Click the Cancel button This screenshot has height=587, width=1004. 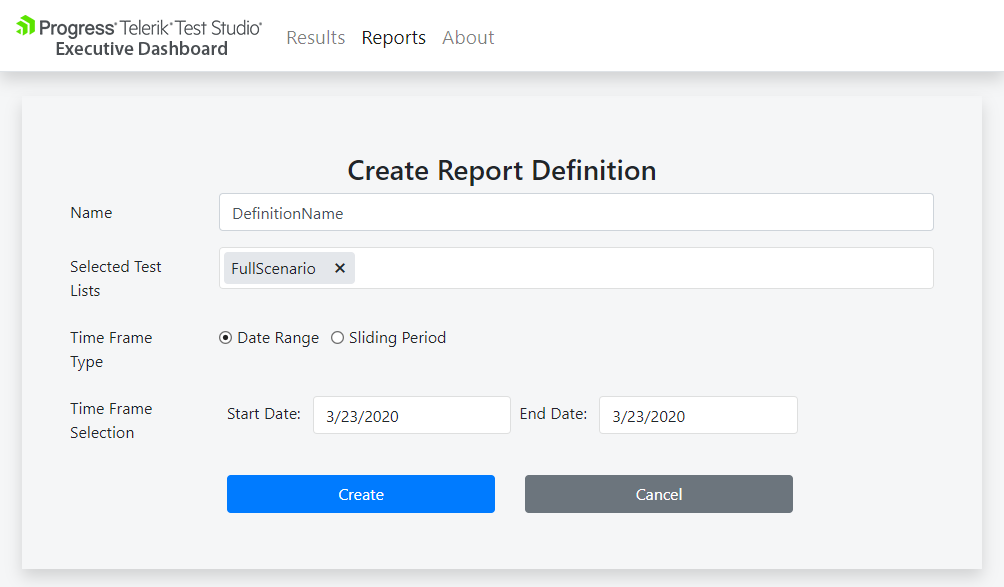(659, 494)
